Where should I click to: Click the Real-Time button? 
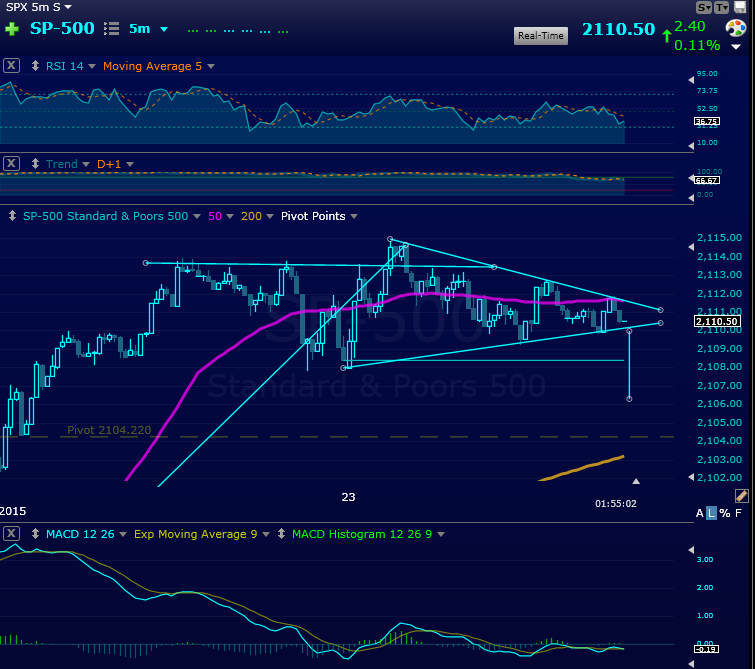(541, 36)
